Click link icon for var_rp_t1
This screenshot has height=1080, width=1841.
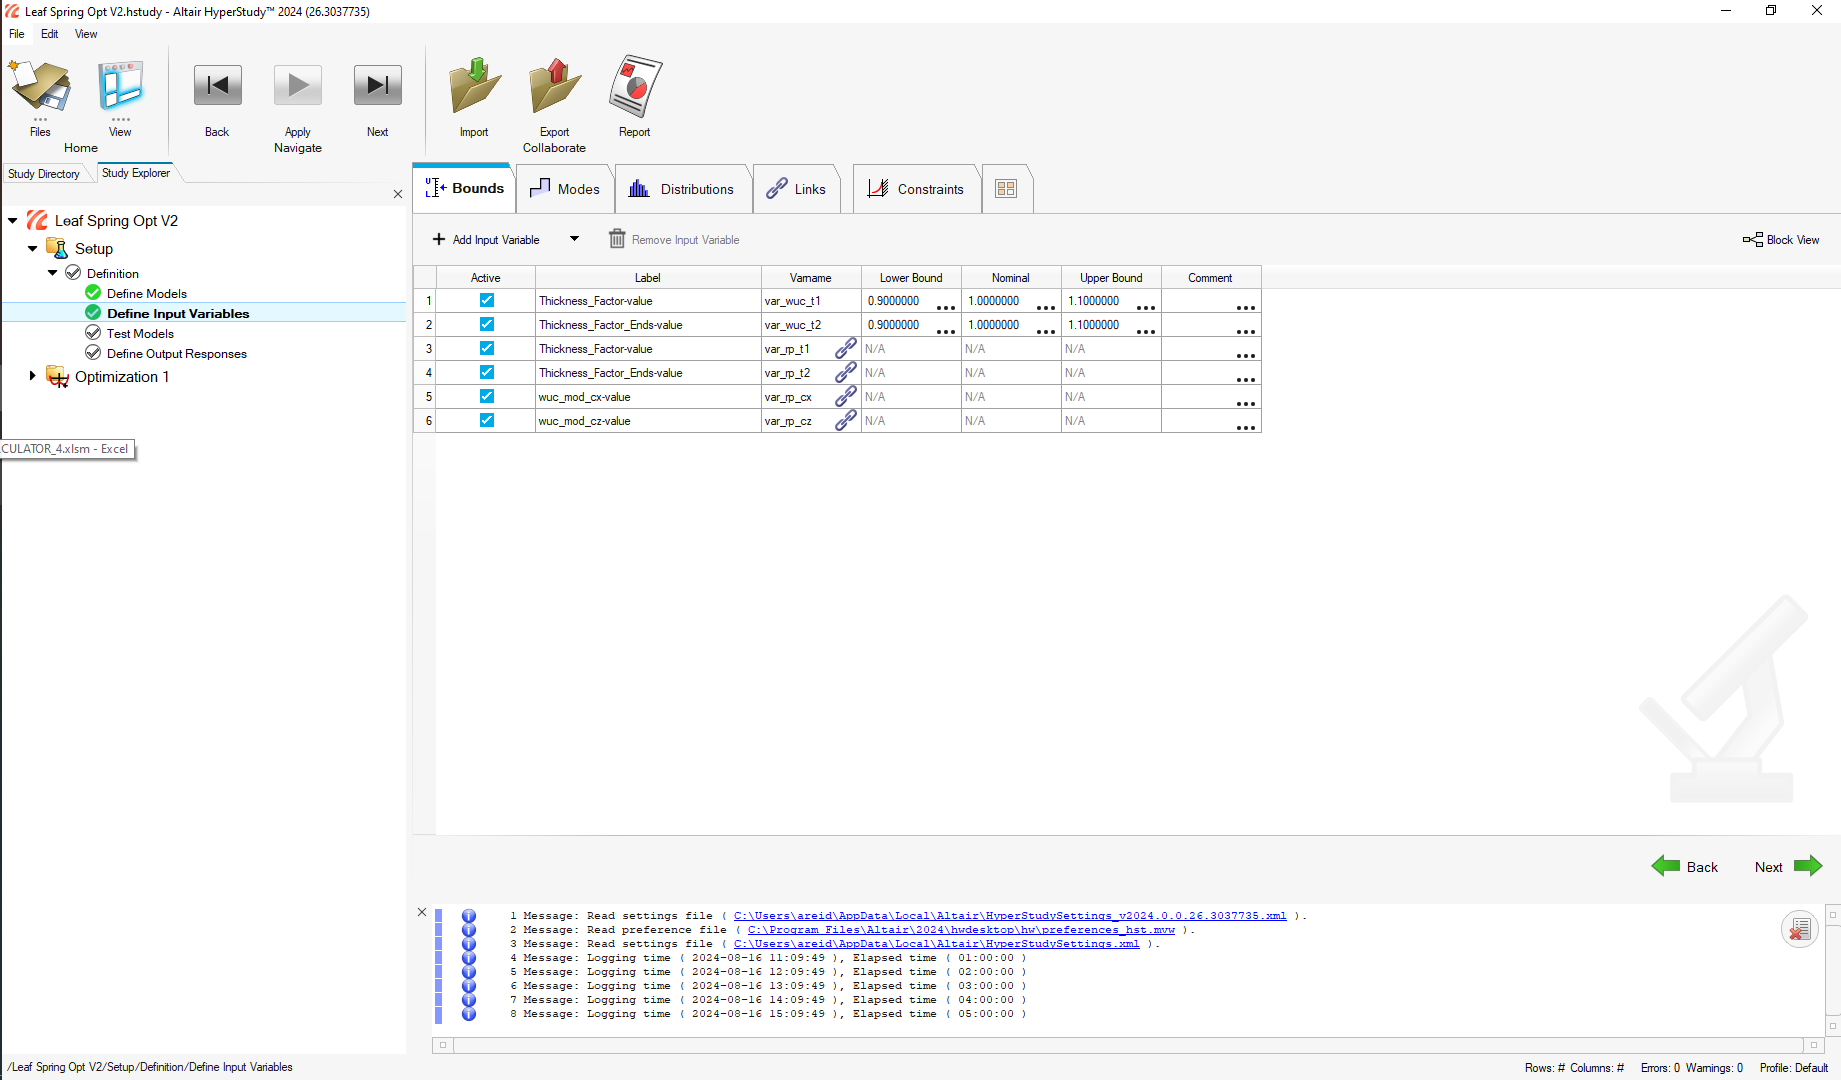(x=846, y=348)
